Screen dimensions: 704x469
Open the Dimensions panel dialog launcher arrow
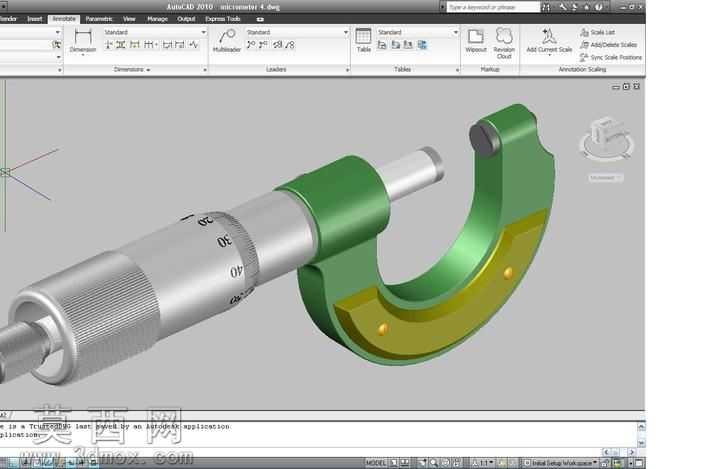205,70
